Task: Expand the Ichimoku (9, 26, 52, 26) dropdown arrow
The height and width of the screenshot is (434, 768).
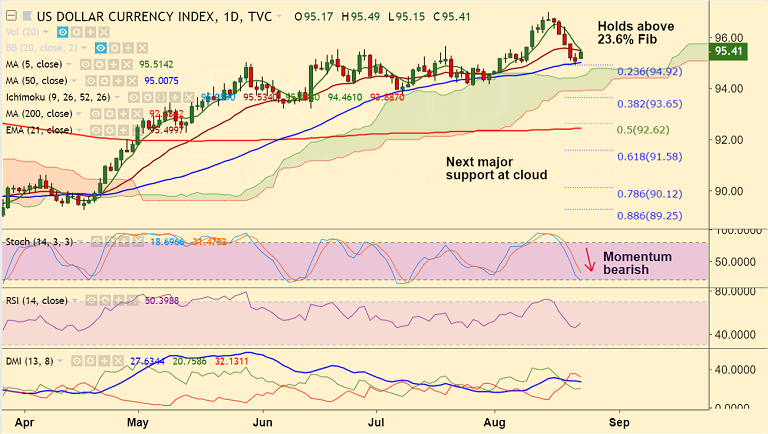Action: (117, 97)
